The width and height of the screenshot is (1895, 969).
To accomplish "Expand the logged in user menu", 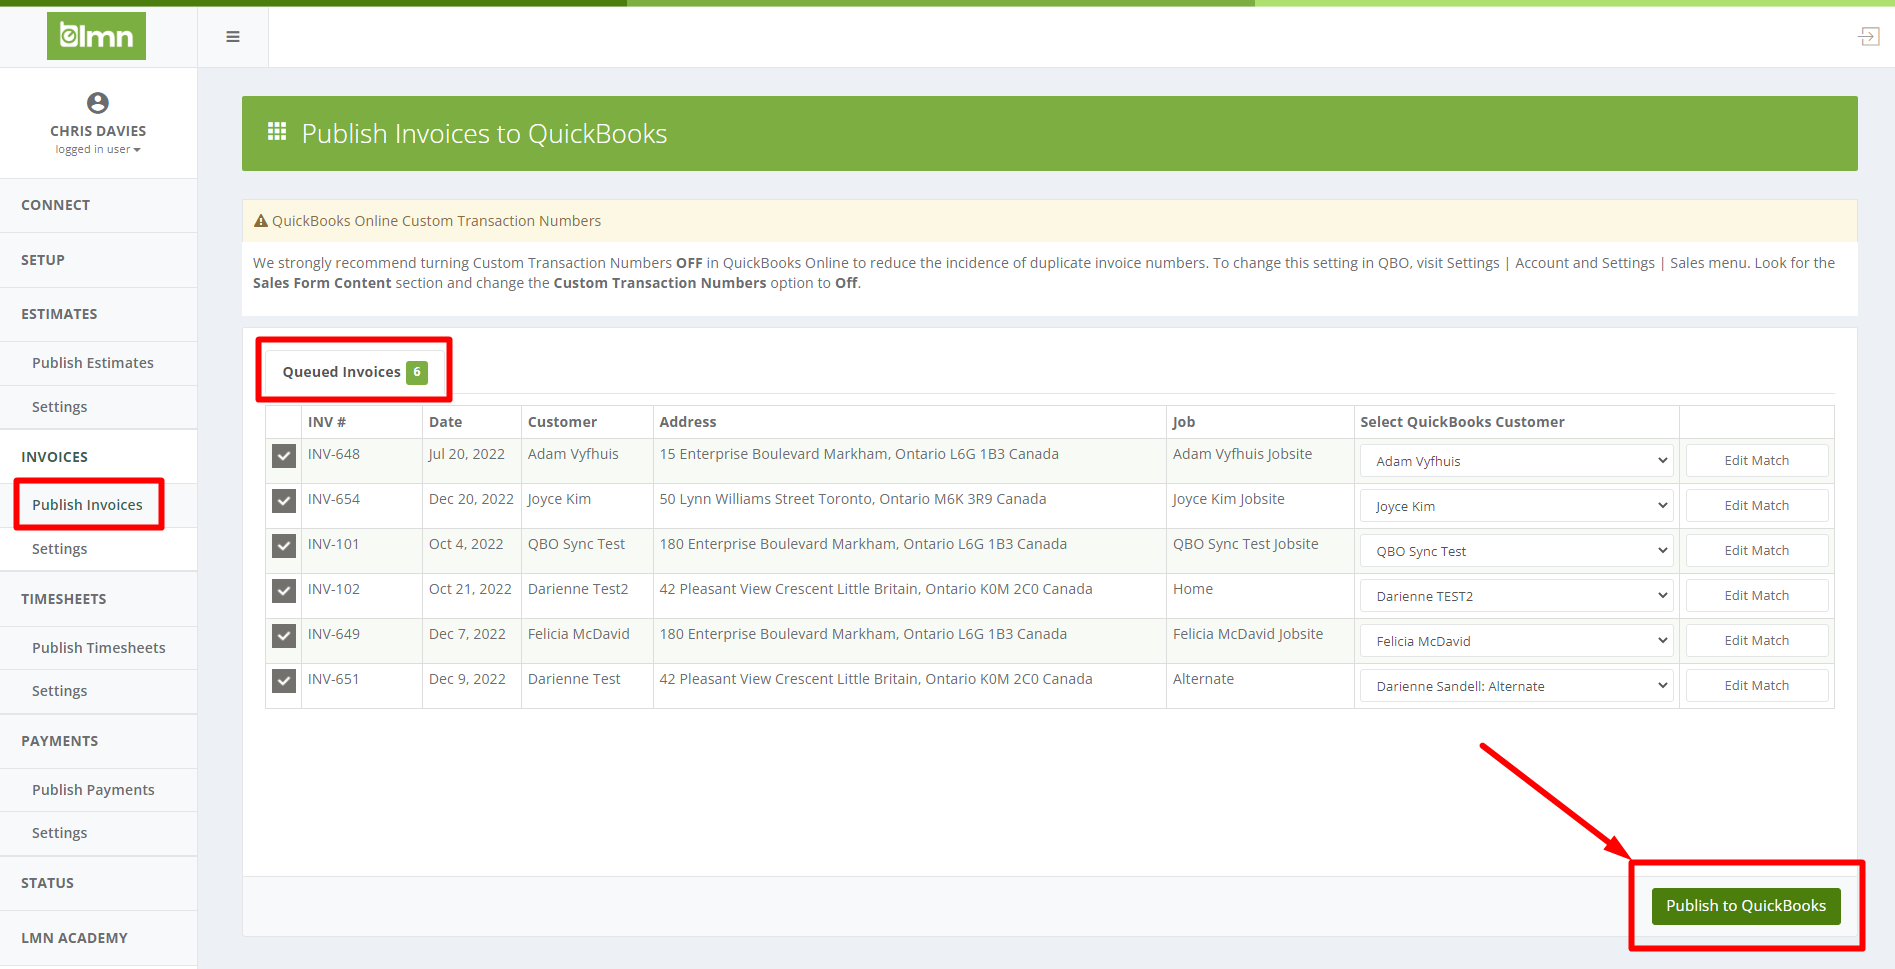I will point(98,149).
